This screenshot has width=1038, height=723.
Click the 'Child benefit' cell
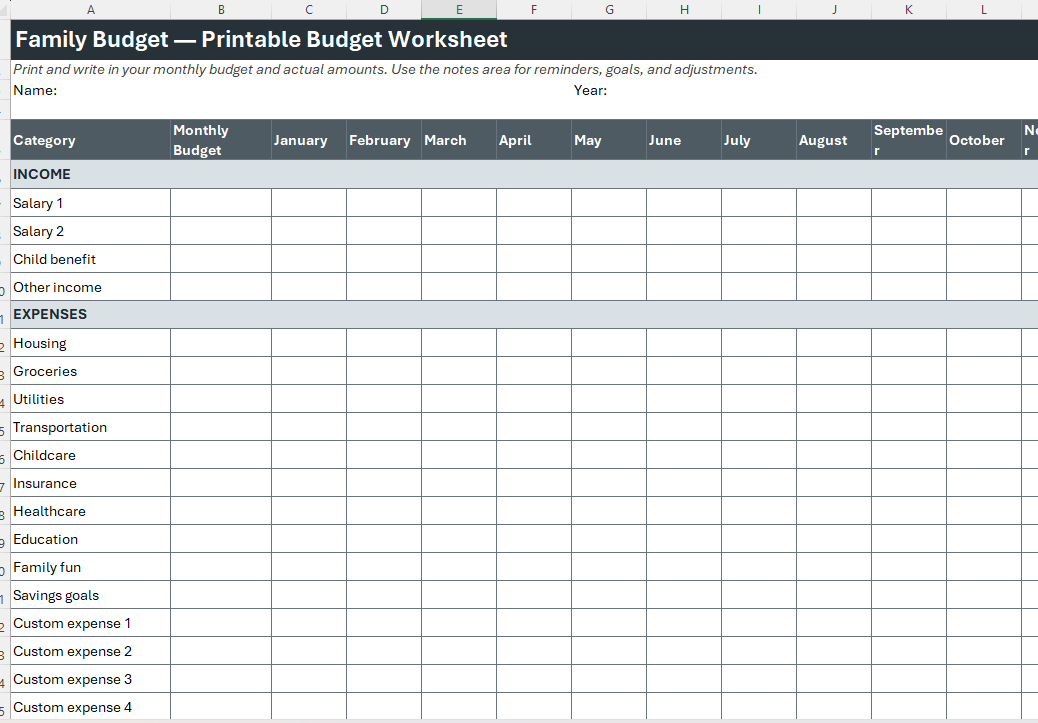click(91, 259)
